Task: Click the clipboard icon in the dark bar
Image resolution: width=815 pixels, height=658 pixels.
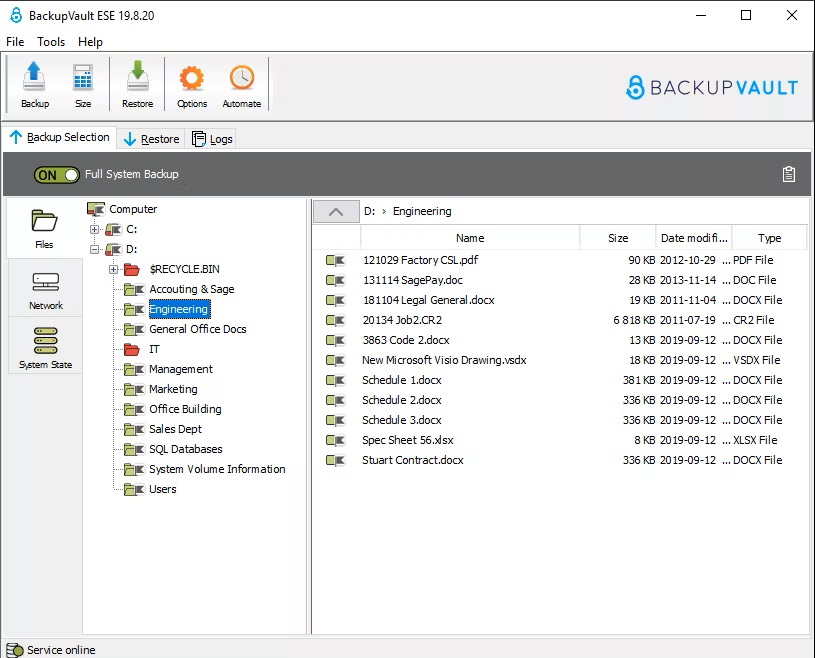Action: tap(788, 174)
